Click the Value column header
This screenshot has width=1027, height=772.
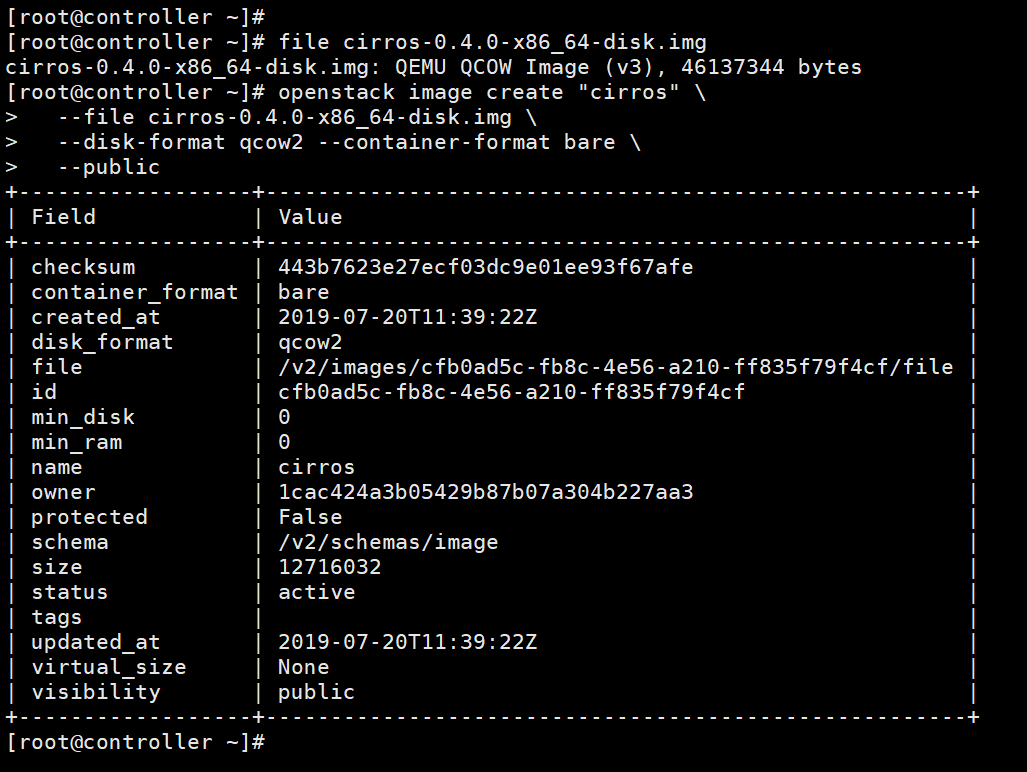click(x=310, y=217)
